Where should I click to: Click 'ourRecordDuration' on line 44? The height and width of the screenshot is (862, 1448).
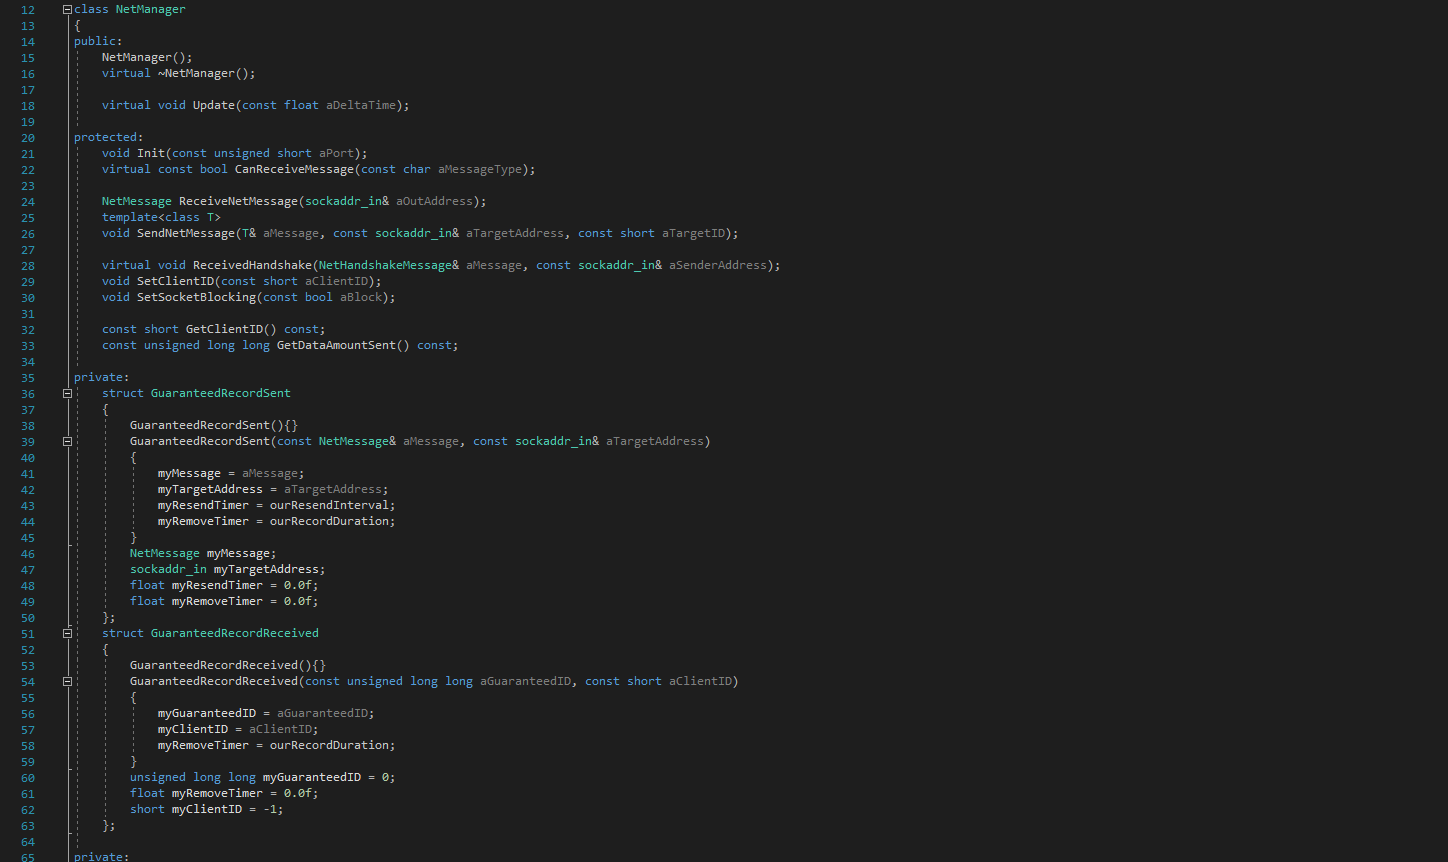329,521
